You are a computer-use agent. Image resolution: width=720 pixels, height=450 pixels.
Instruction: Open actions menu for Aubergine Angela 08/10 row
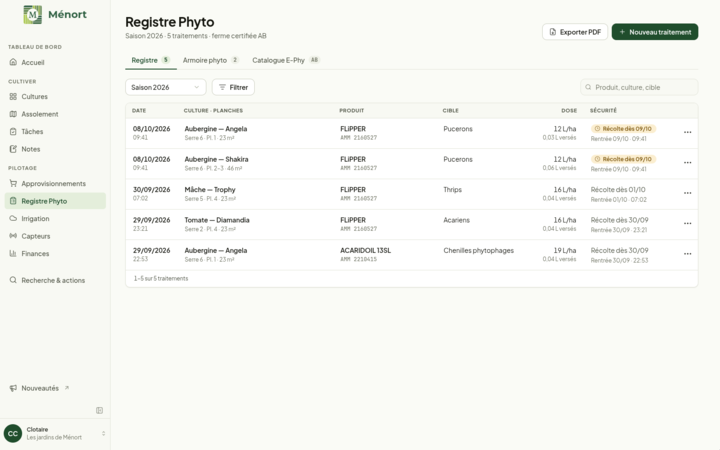point(687,132)
